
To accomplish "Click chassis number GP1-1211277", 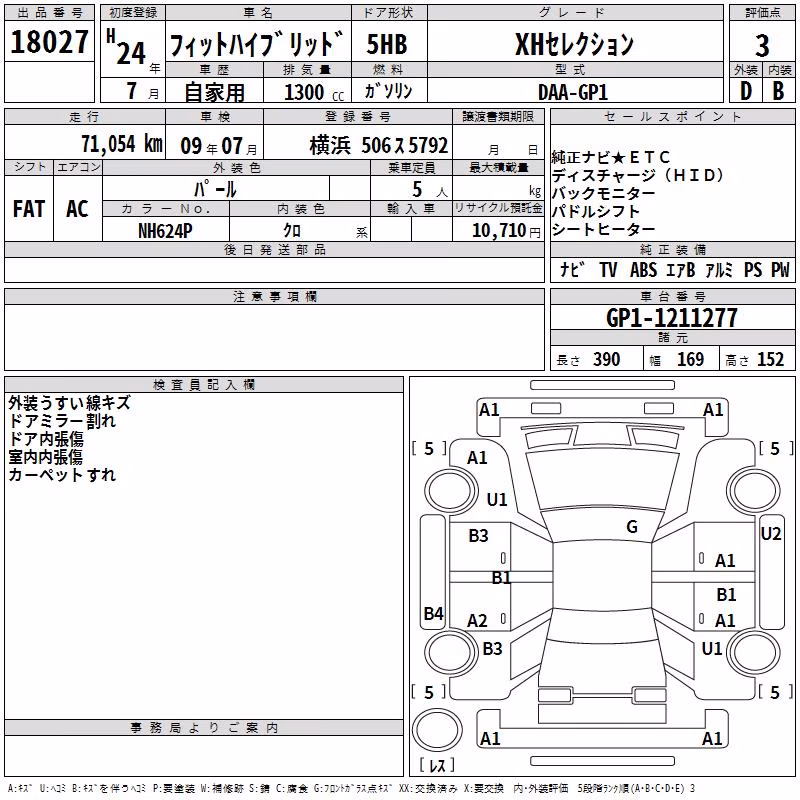I will pyautogui.click(x=672, y=318).
